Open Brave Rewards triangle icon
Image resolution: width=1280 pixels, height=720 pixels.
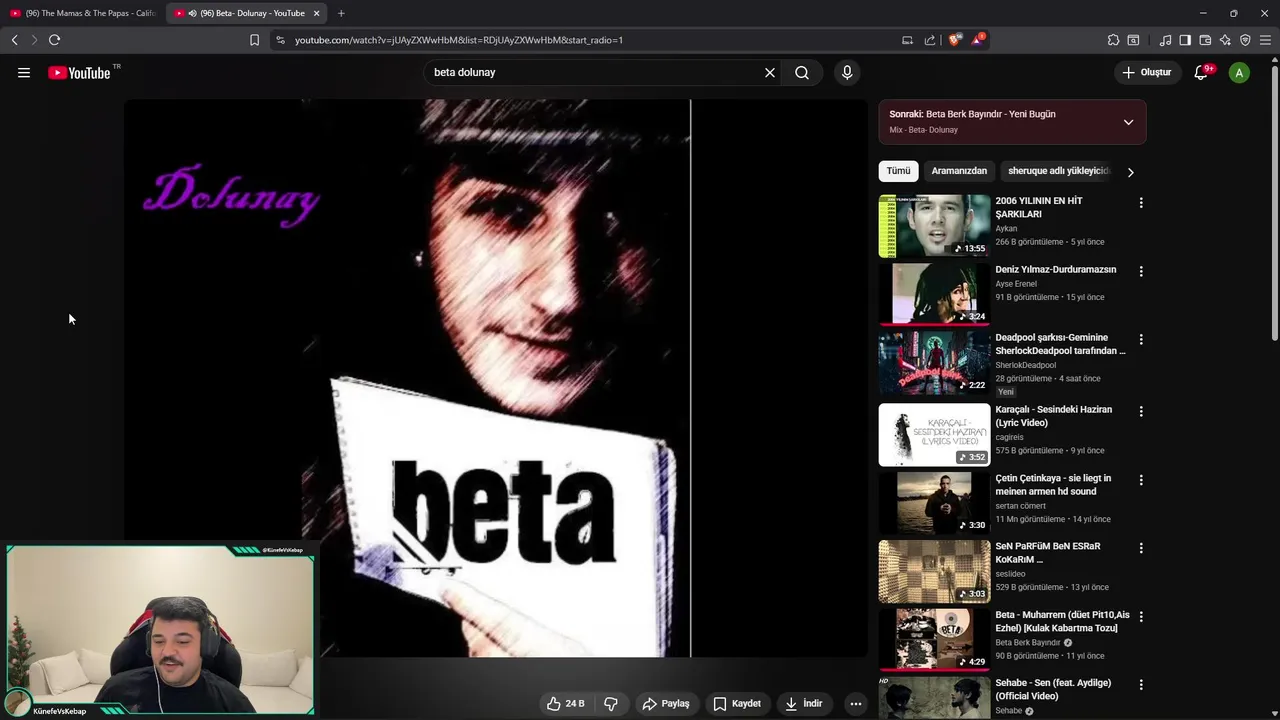pos(978,40)
